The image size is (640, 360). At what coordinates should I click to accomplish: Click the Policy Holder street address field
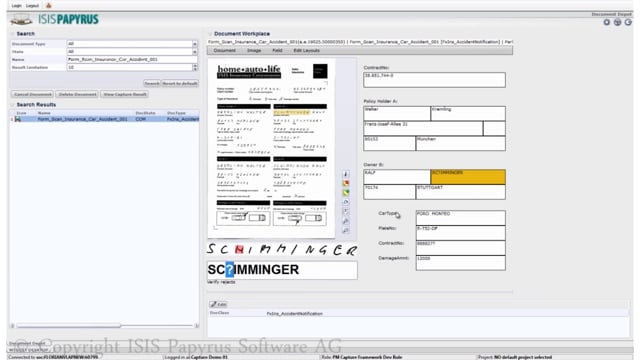(x=423, y=129)
